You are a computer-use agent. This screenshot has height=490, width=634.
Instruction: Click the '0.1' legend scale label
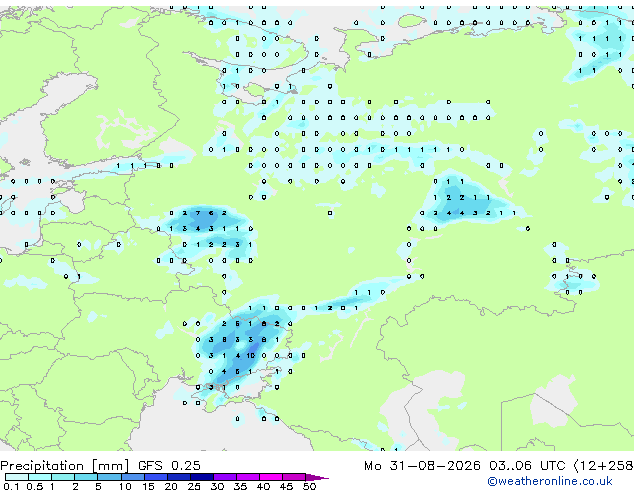[11, 486]
